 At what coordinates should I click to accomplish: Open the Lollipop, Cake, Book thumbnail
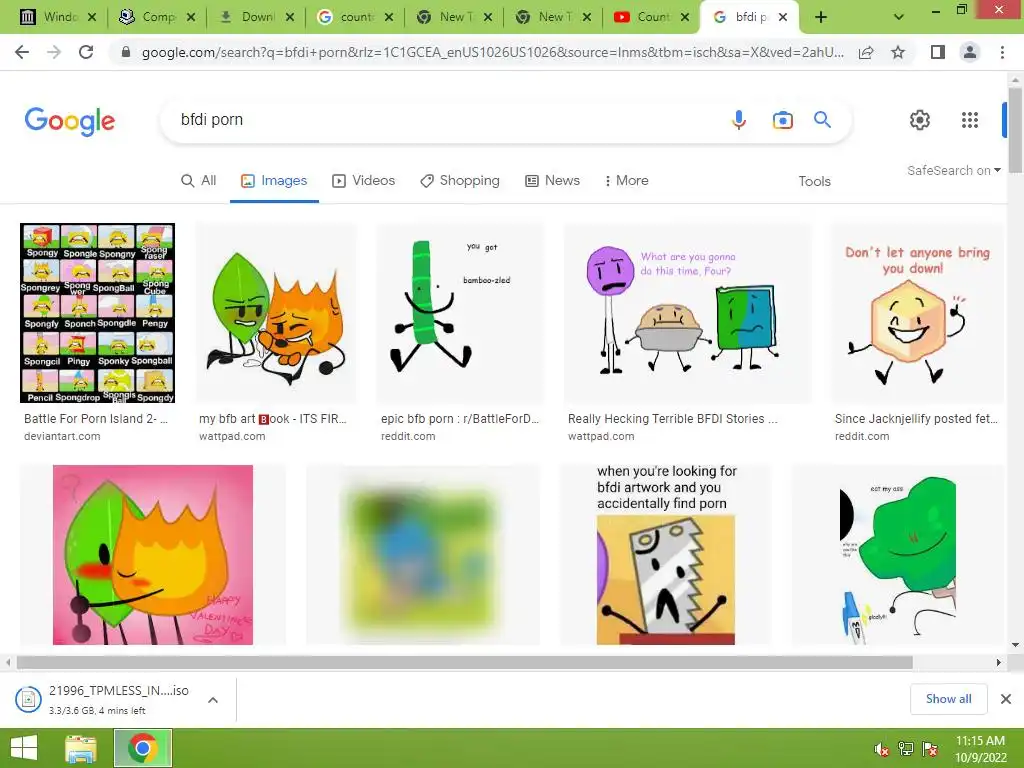coord(688,313)
